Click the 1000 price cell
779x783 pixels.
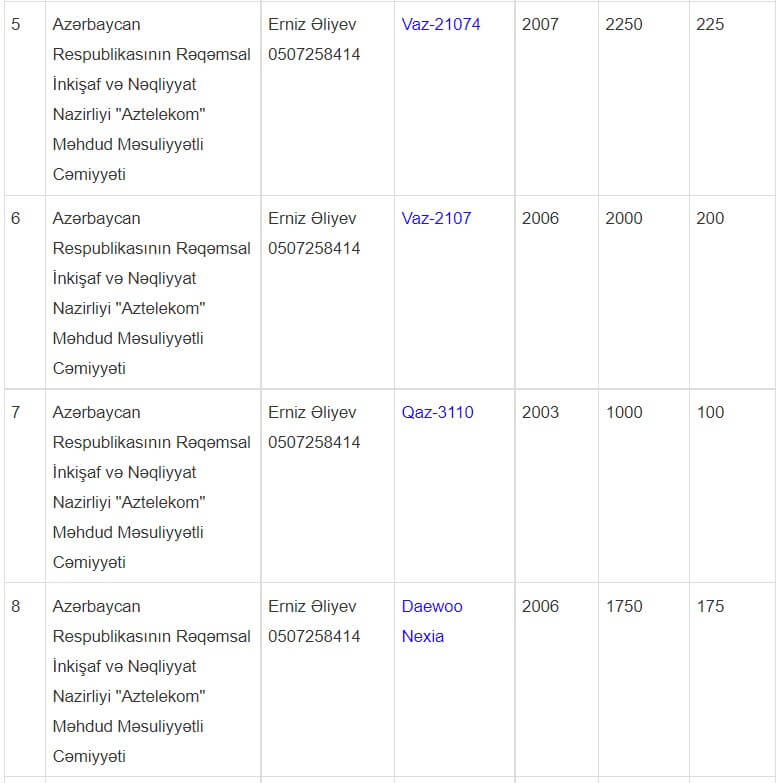pos(624,412)
